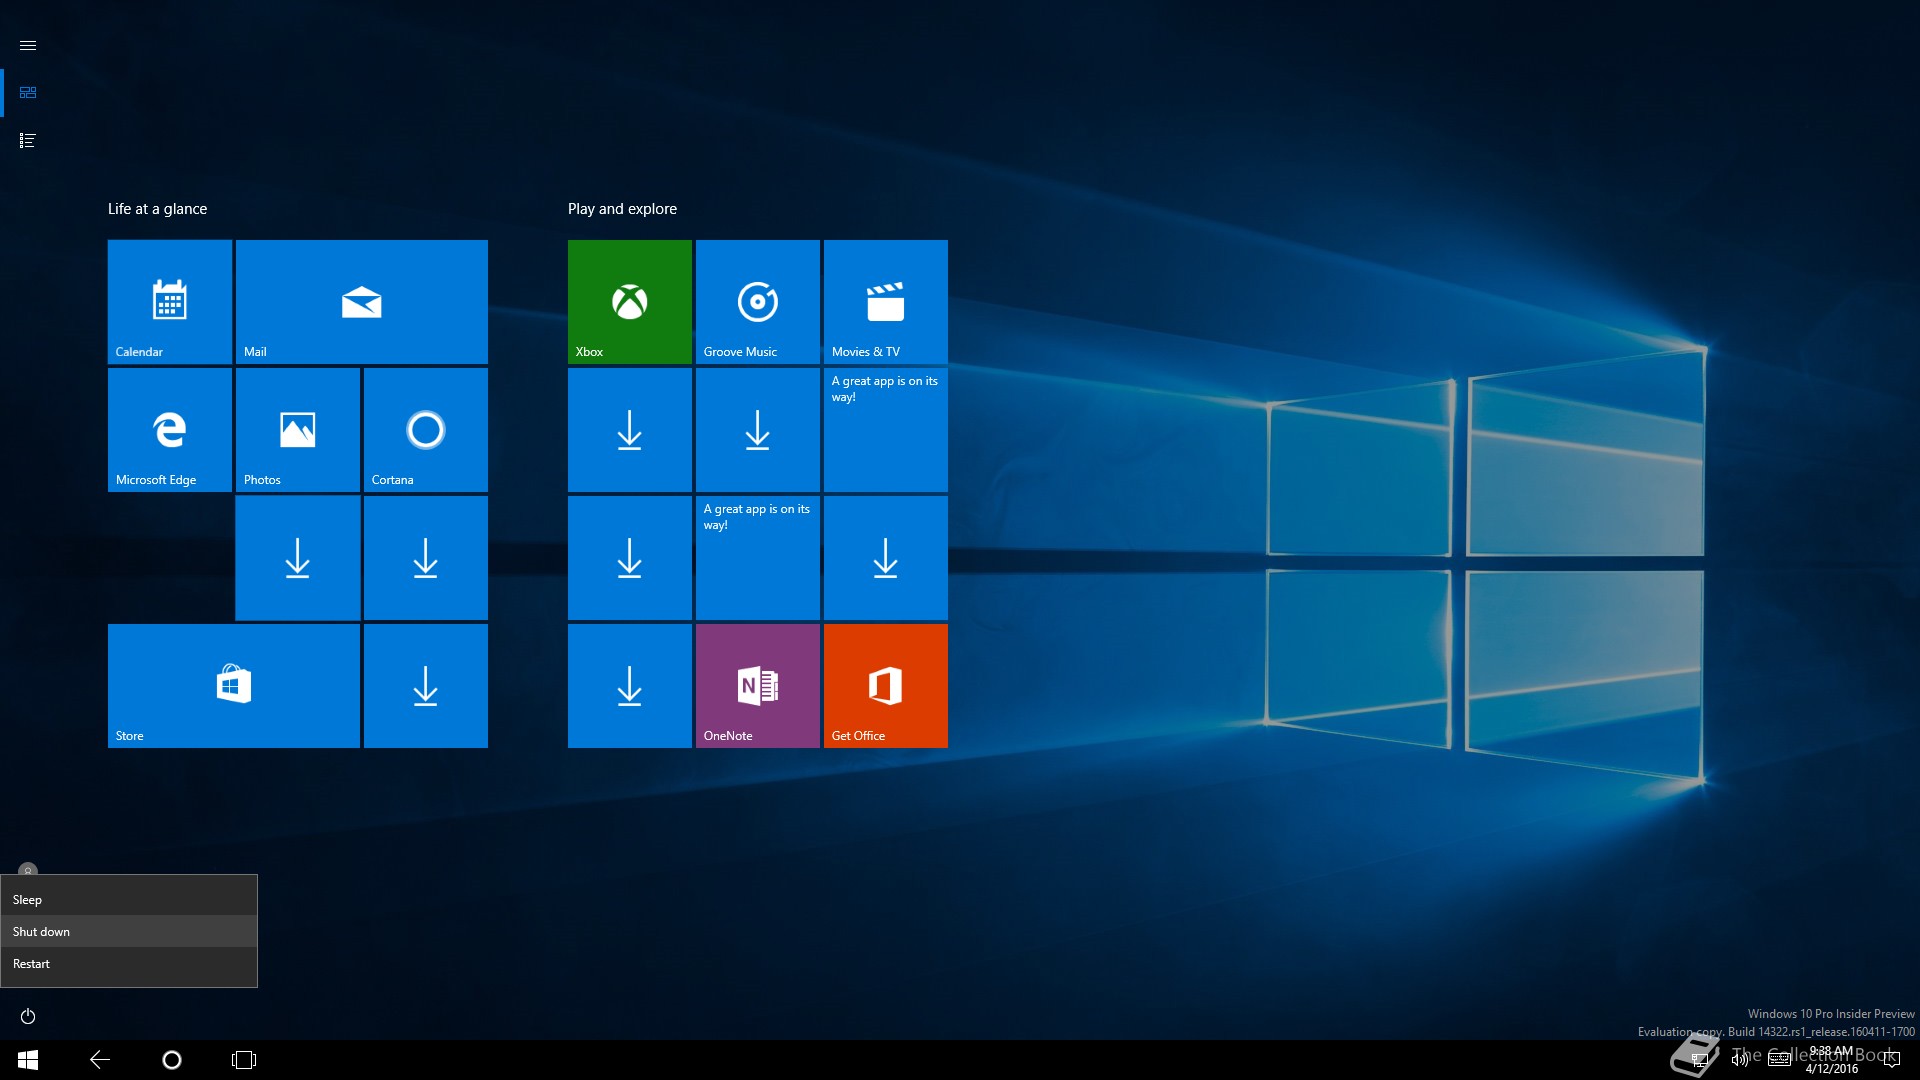Click the downloading tile directly below Xbox
1920x1080 pixels.
(630, 430)
